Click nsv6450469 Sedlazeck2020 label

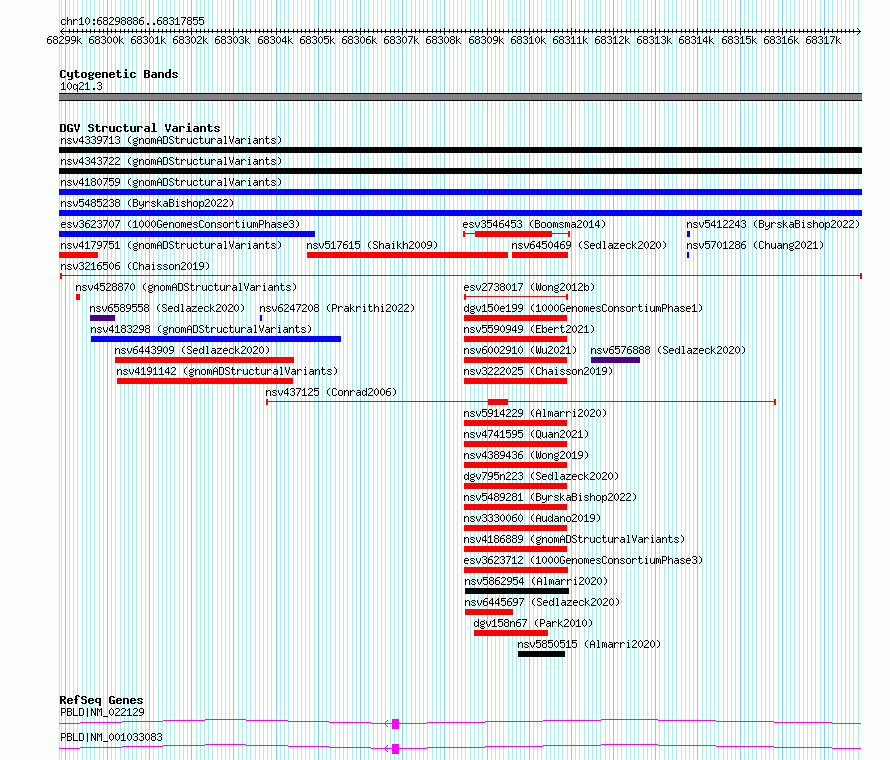pyautogui.click(x=589, y=245)
